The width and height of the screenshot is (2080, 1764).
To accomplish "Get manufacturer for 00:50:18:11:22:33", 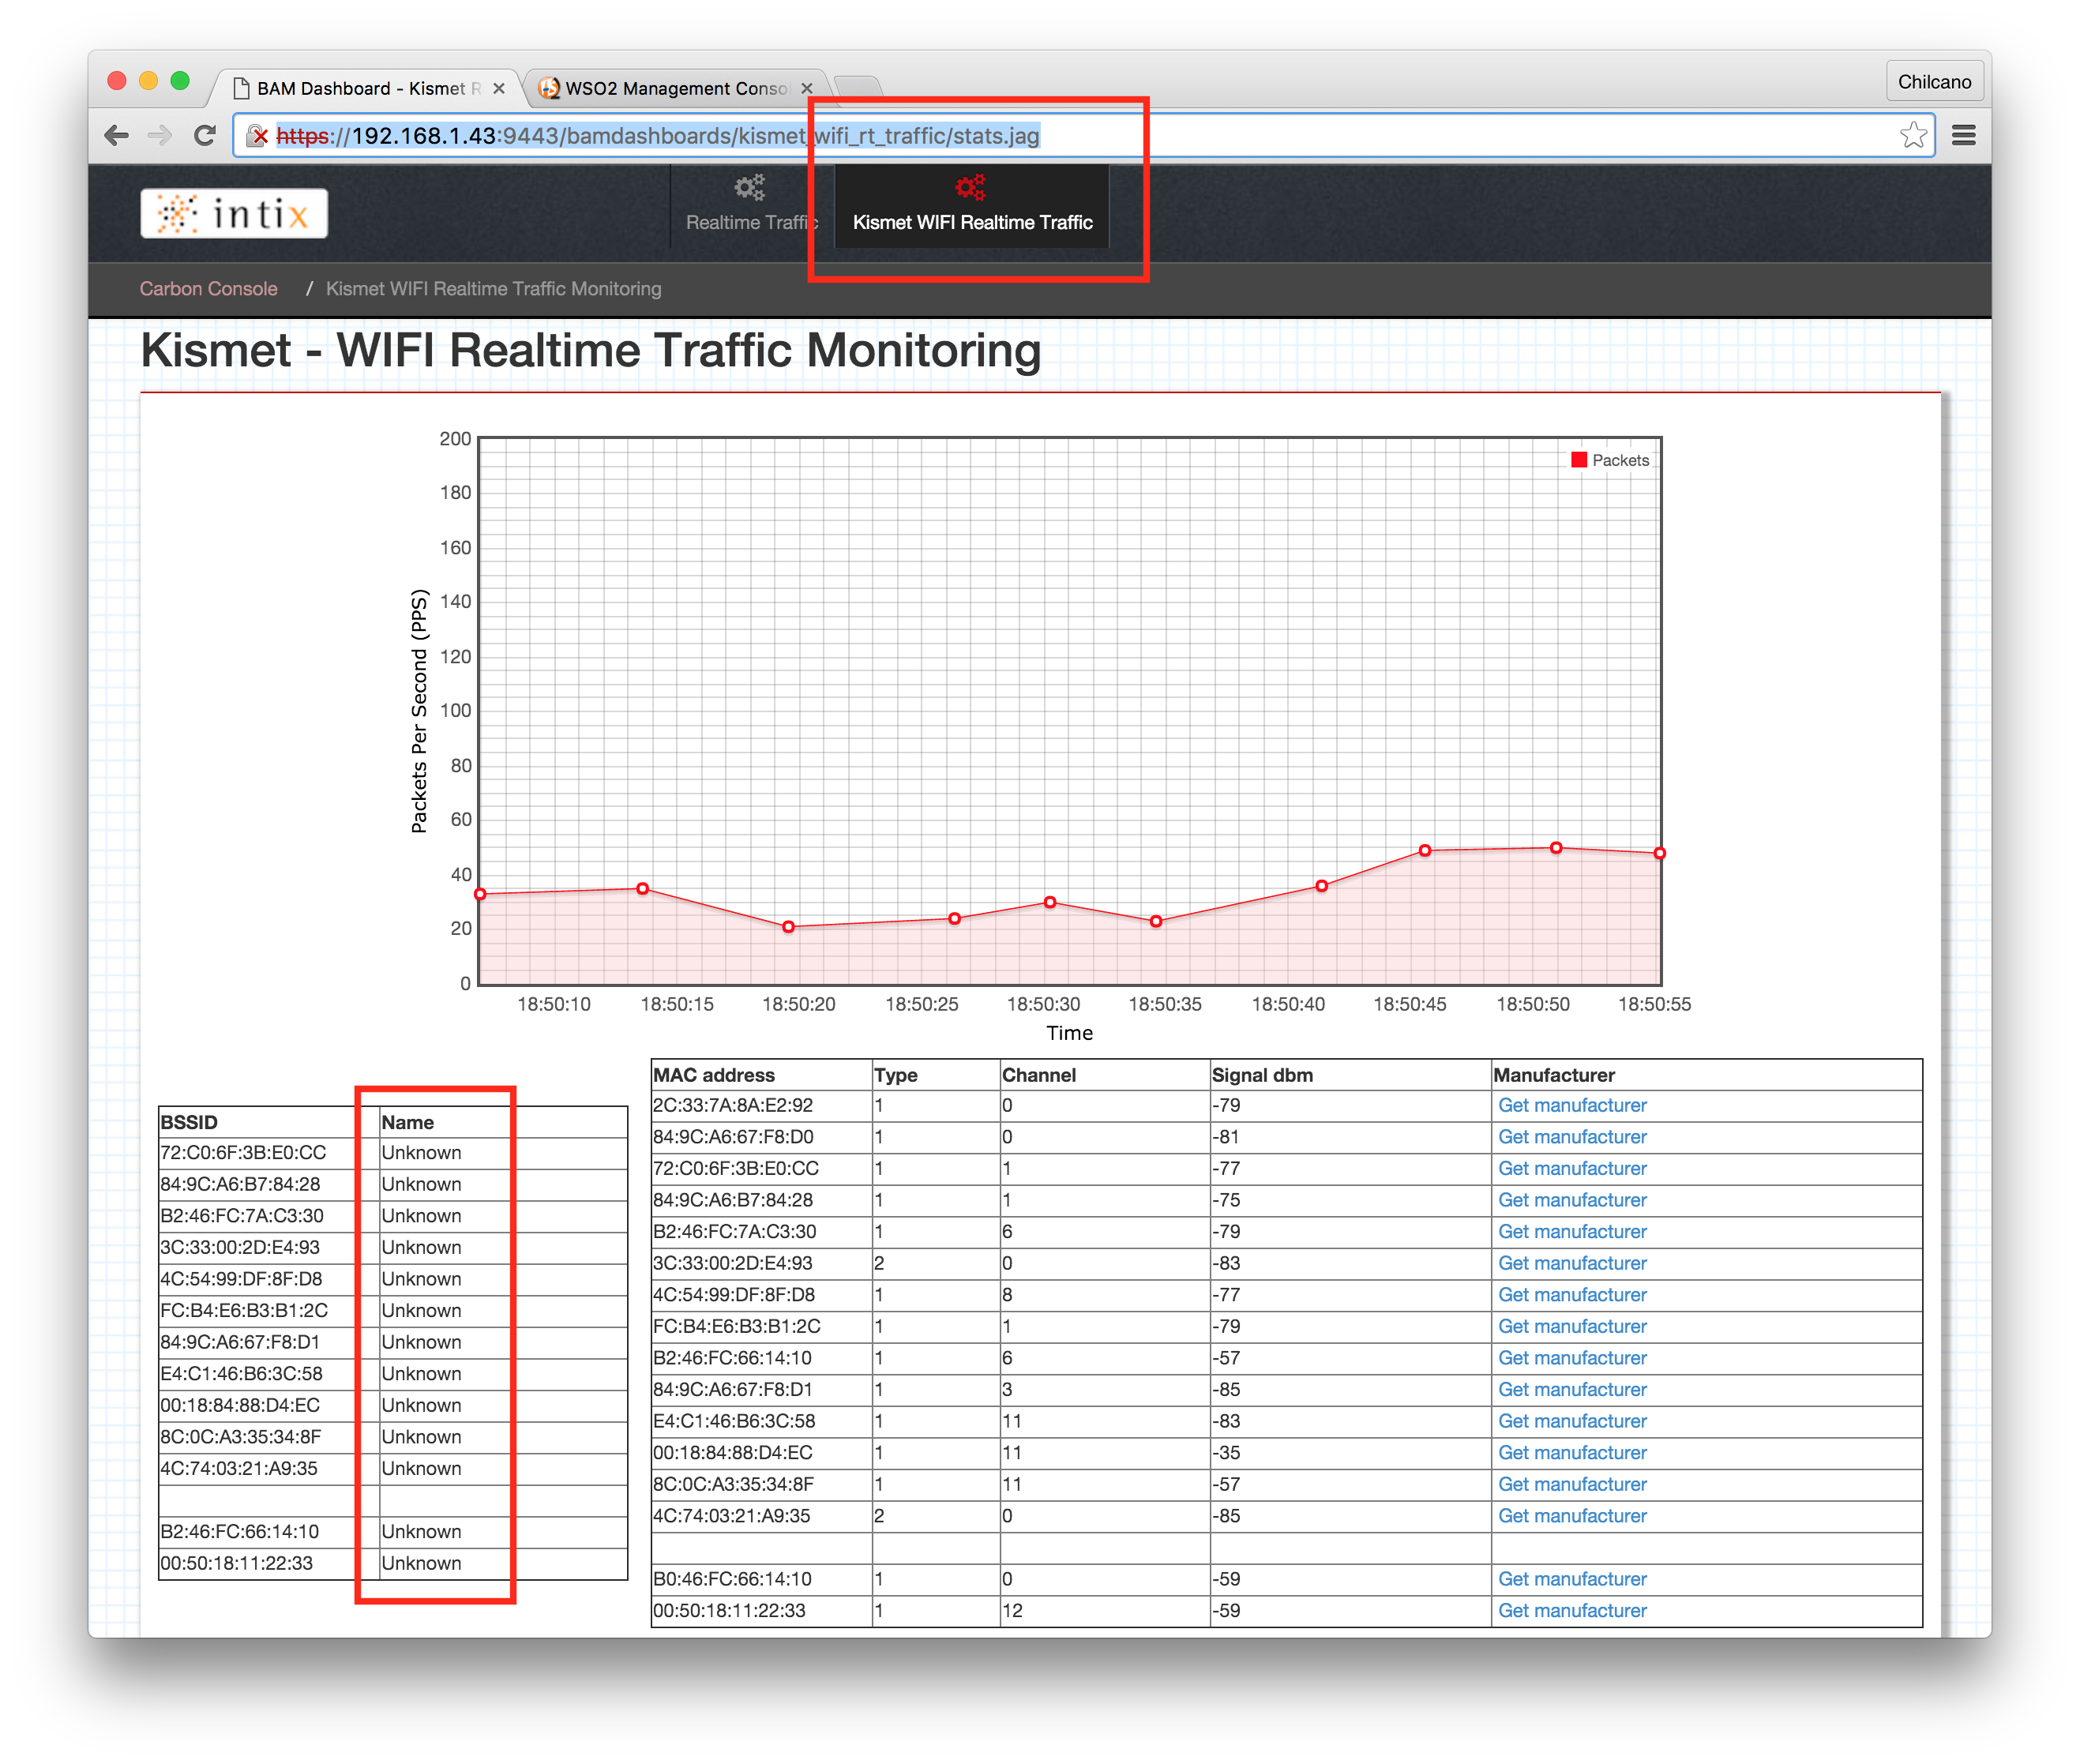I will pos(1571,1610).
